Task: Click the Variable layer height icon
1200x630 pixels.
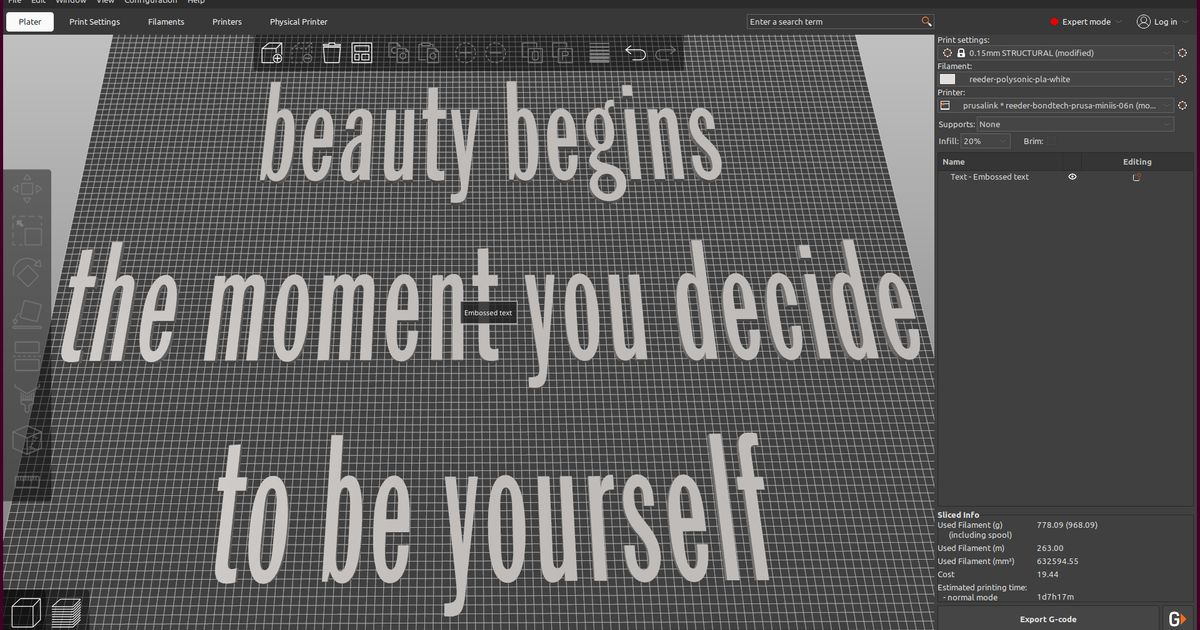Action: [x=598, y=52]
